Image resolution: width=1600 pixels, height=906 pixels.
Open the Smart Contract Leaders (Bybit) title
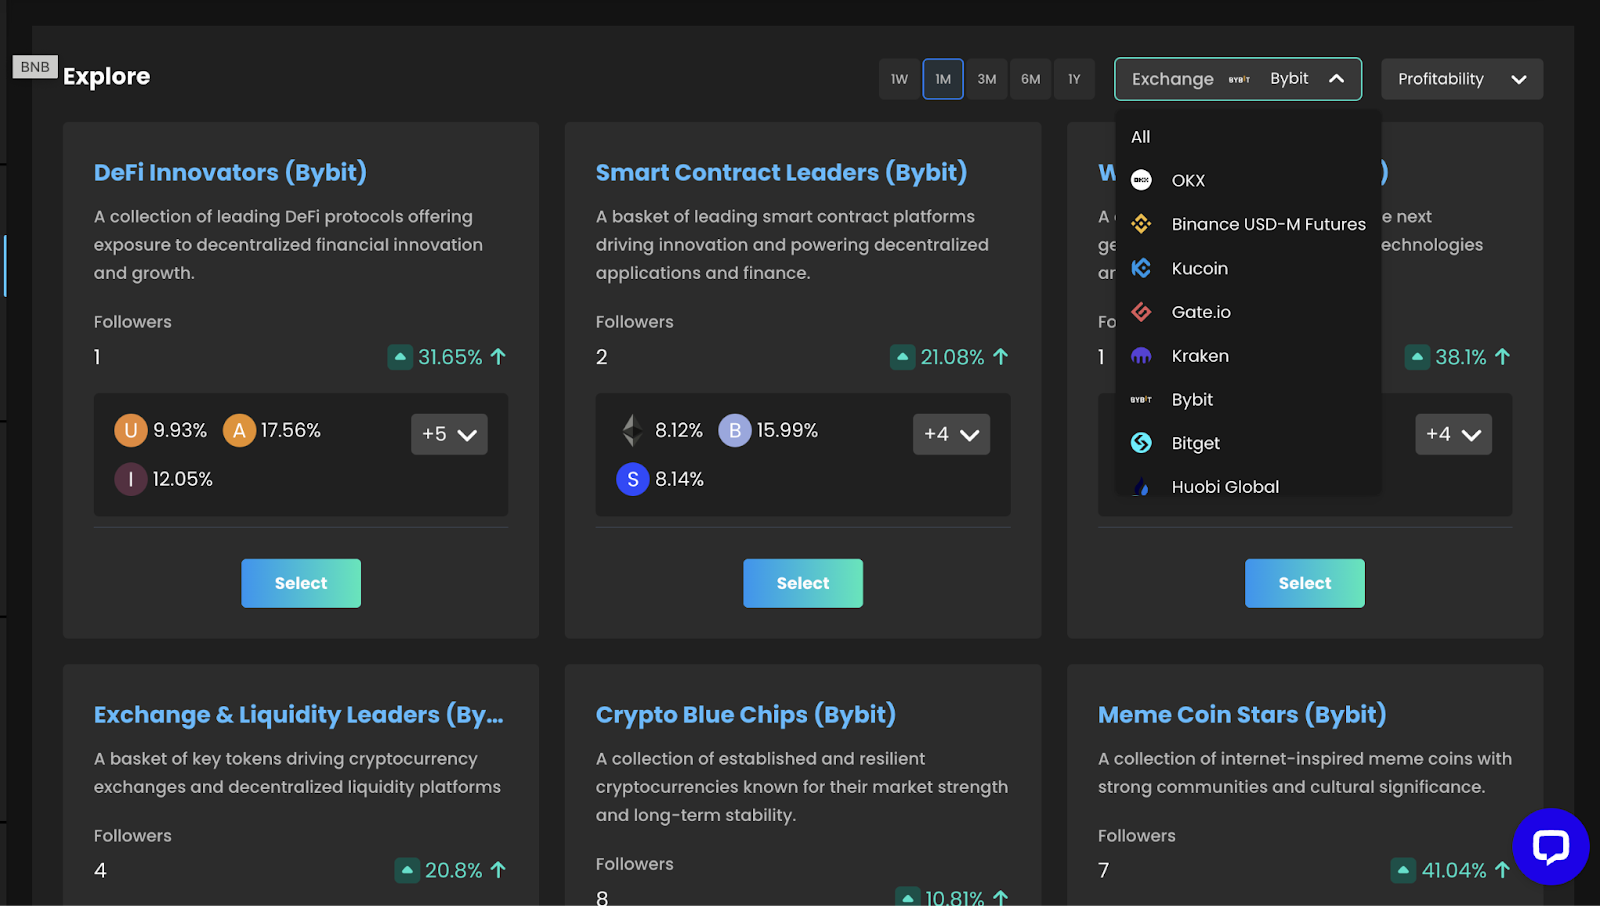point(782,173)
